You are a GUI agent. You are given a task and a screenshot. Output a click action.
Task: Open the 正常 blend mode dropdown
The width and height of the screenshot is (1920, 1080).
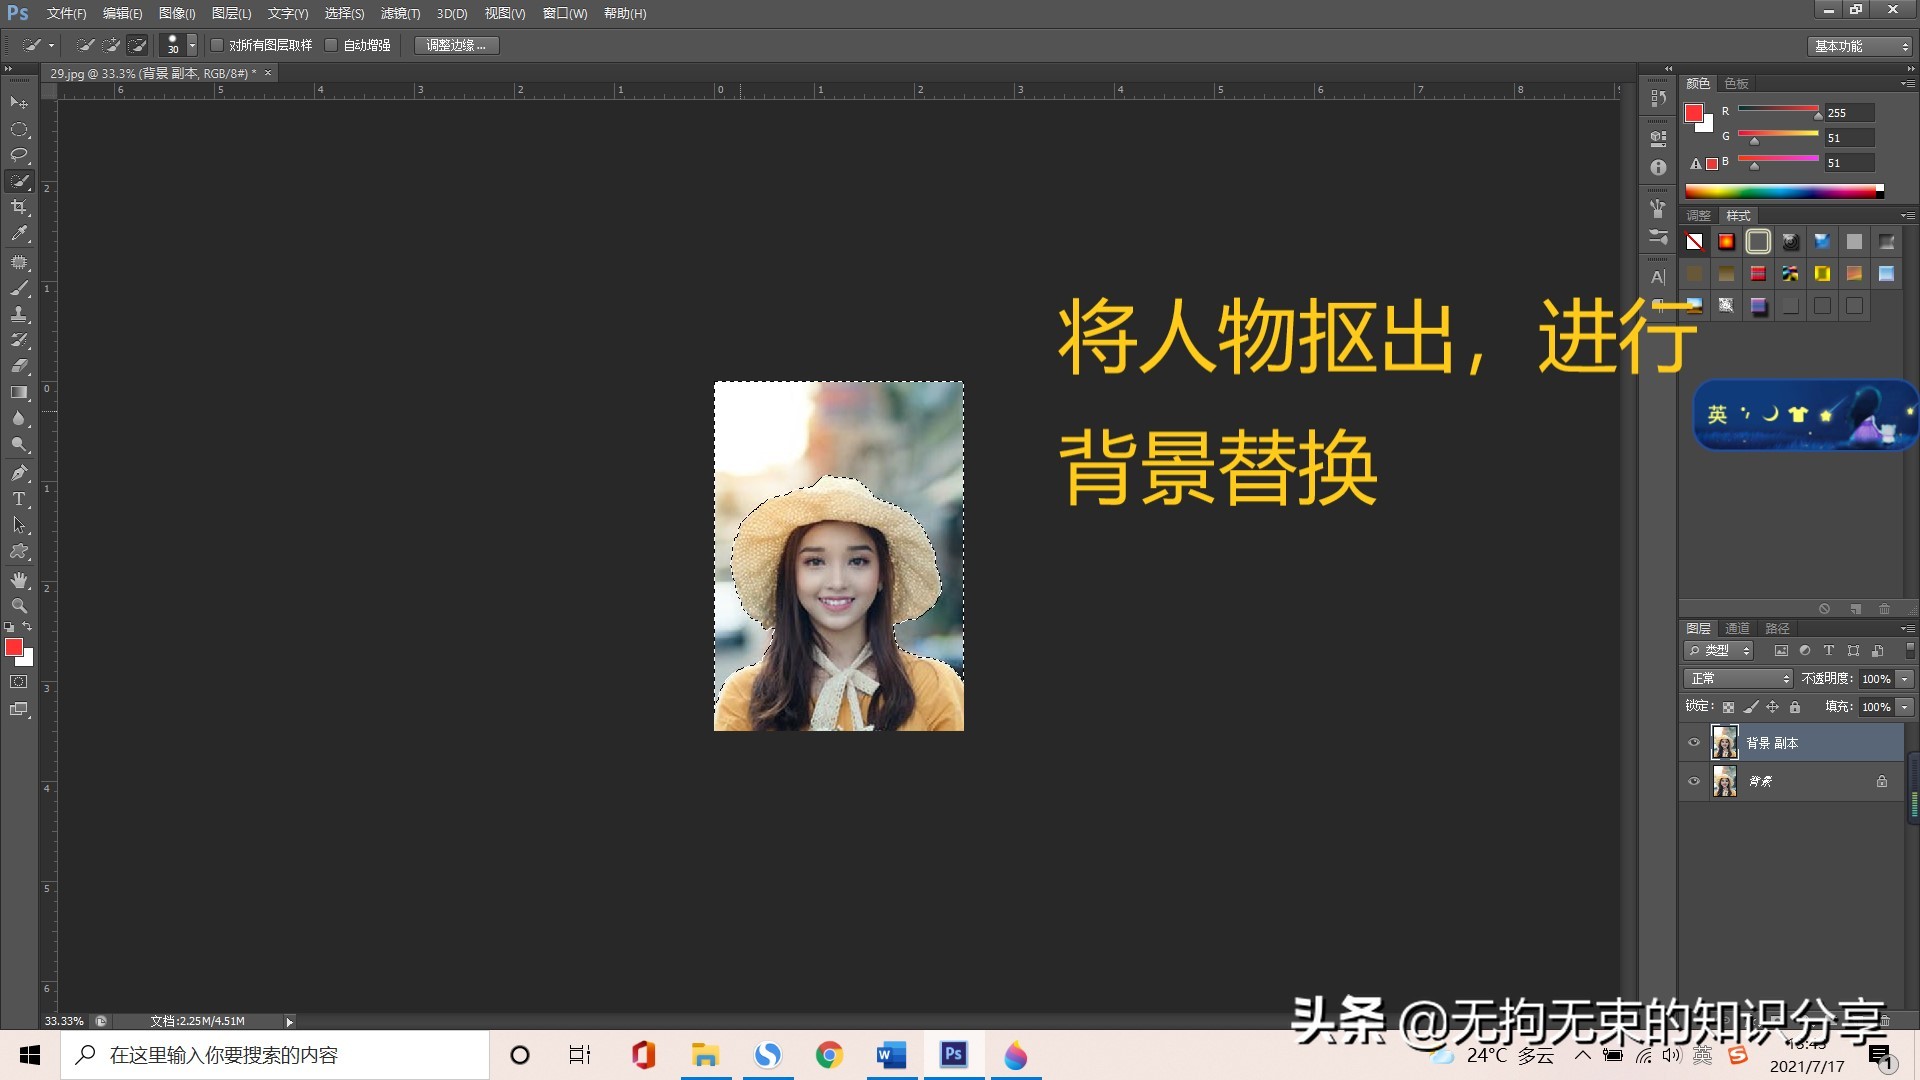[x=1737, y=678]
